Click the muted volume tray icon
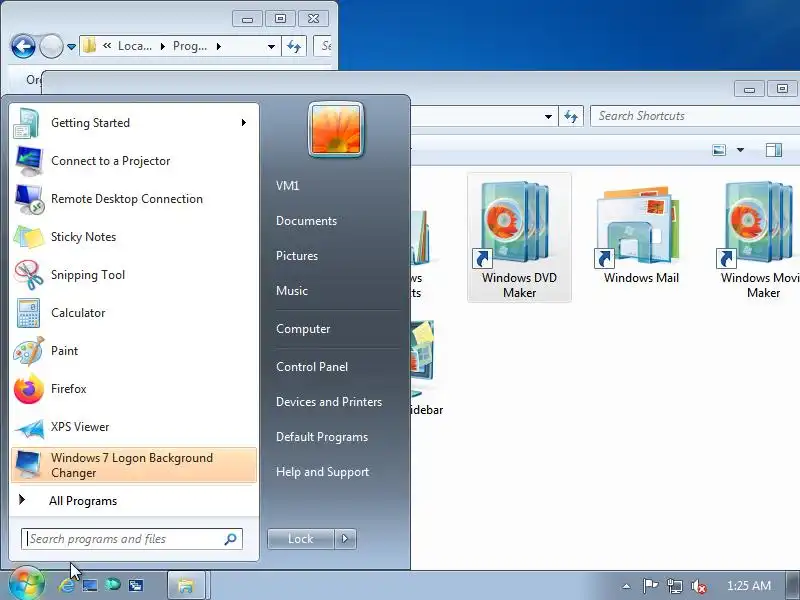Image resolution: width=800 pixels, height=600 pixels. point(698,586)
